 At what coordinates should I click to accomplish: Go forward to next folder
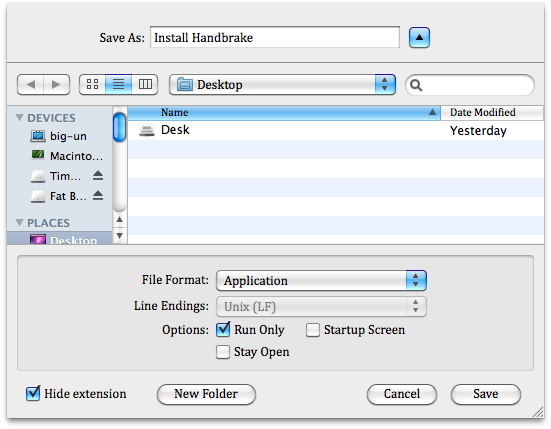56,85
